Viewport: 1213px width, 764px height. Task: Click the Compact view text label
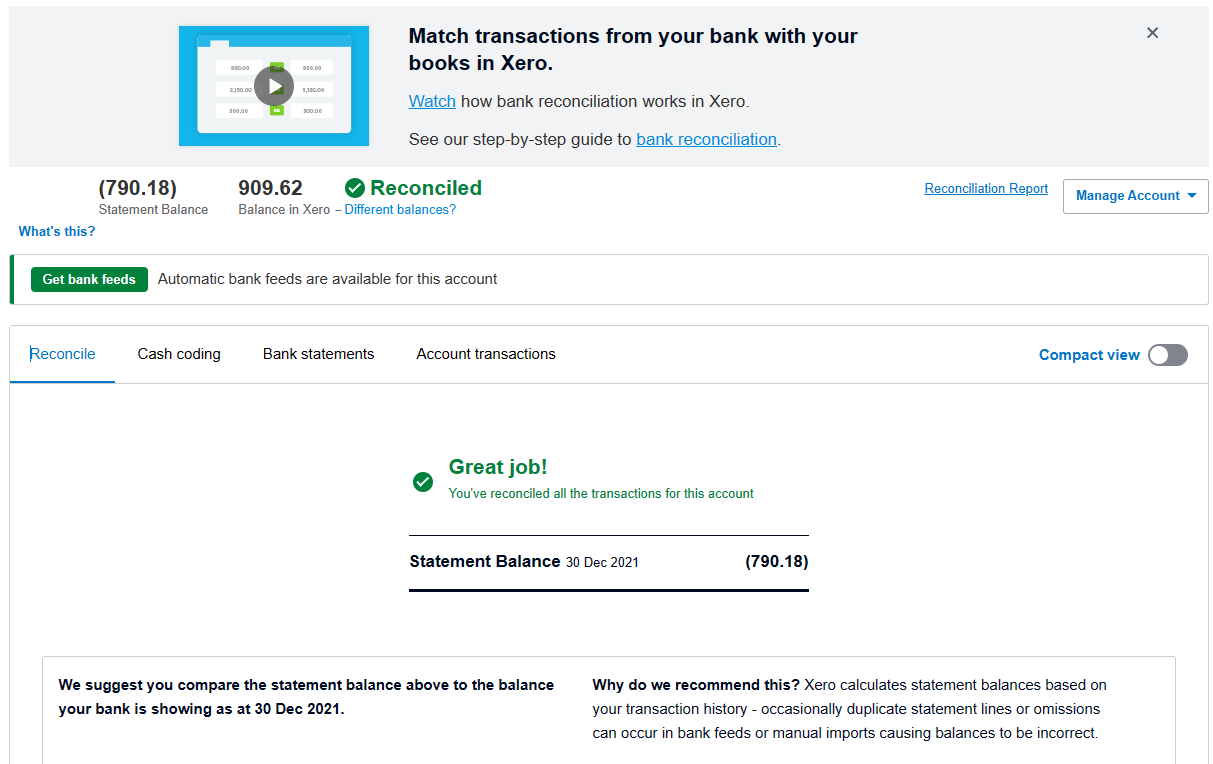tap(1089, 355)
